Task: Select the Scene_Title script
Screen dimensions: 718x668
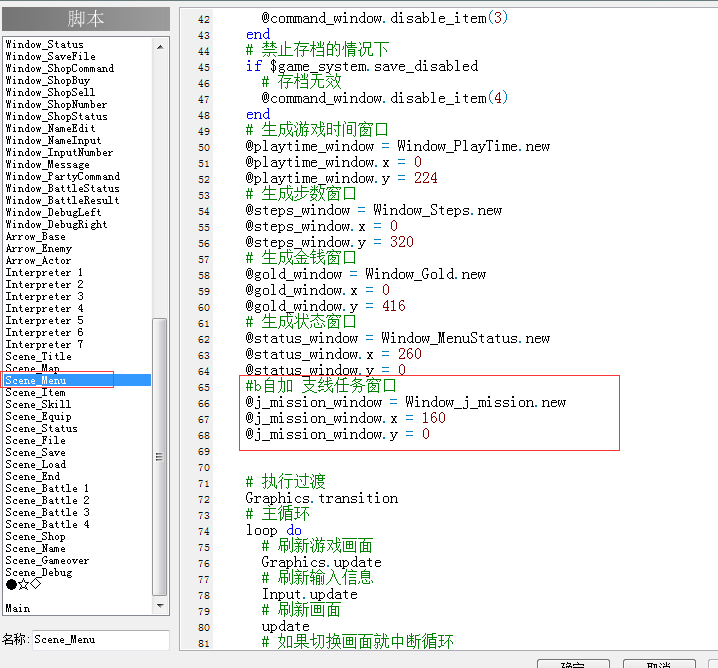Action: click(x=38, y=356)
